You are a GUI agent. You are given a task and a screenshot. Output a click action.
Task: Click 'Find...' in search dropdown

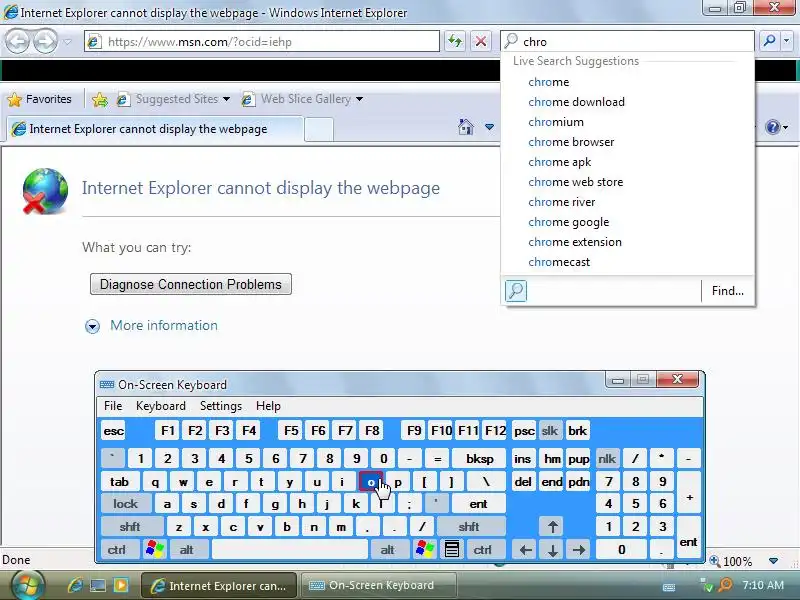[x=728, y=291]
